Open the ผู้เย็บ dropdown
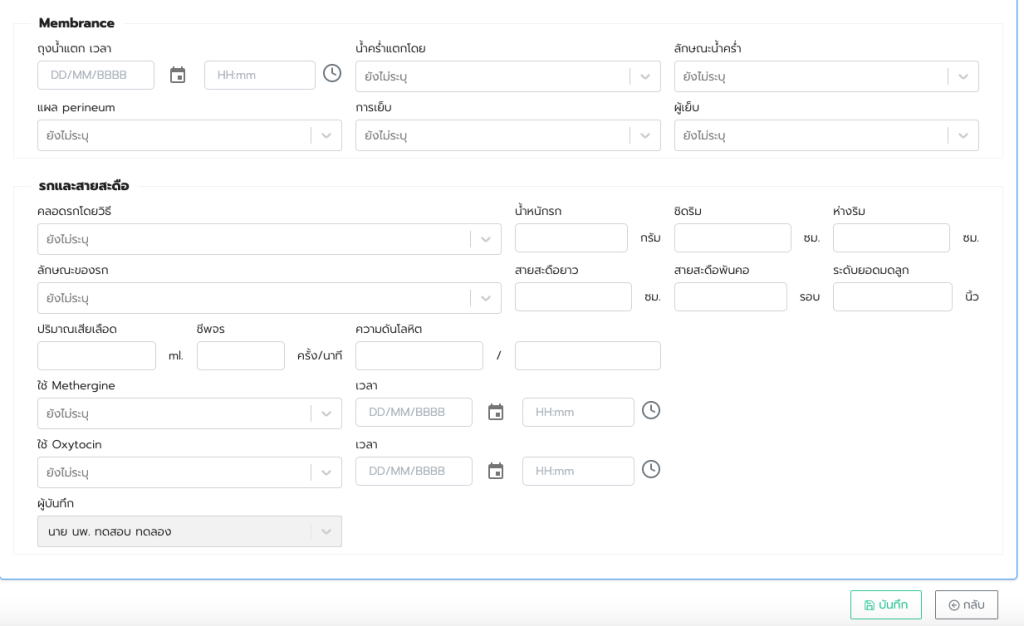 click(x=825, y=136)
